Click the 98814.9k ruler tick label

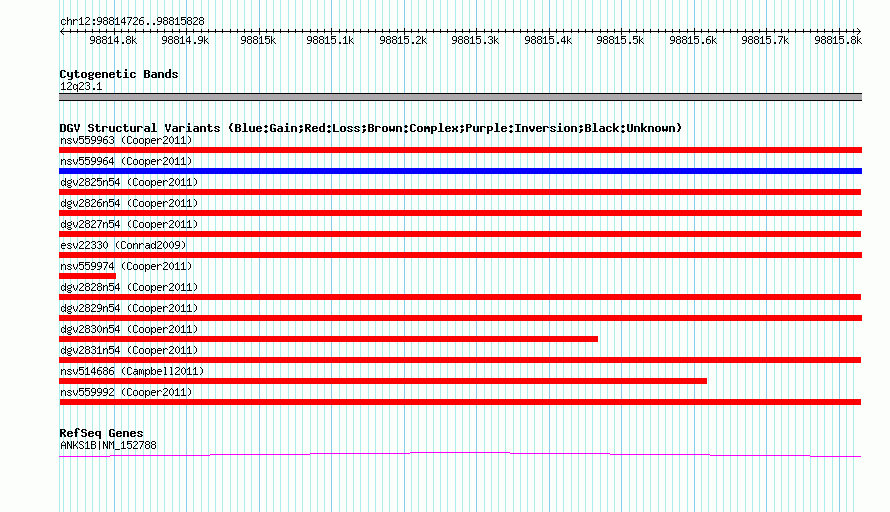tap(185, 40)
